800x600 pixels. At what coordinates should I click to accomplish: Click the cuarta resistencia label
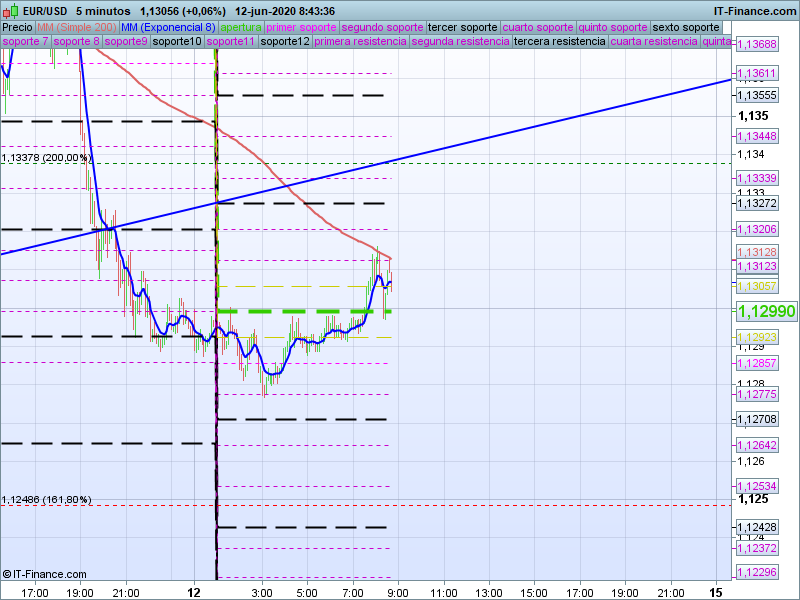pos(654,42)
